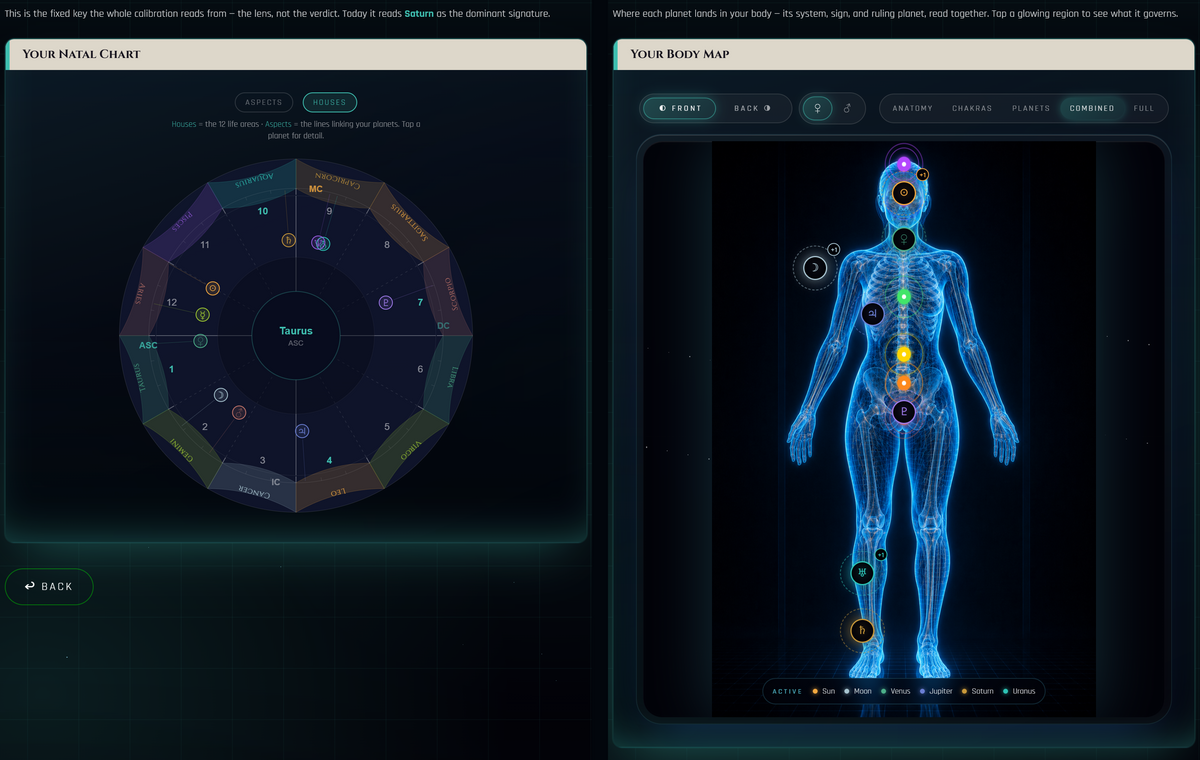Select the male body symbol
Screen dimensions: 1200x760
point(847,108)
